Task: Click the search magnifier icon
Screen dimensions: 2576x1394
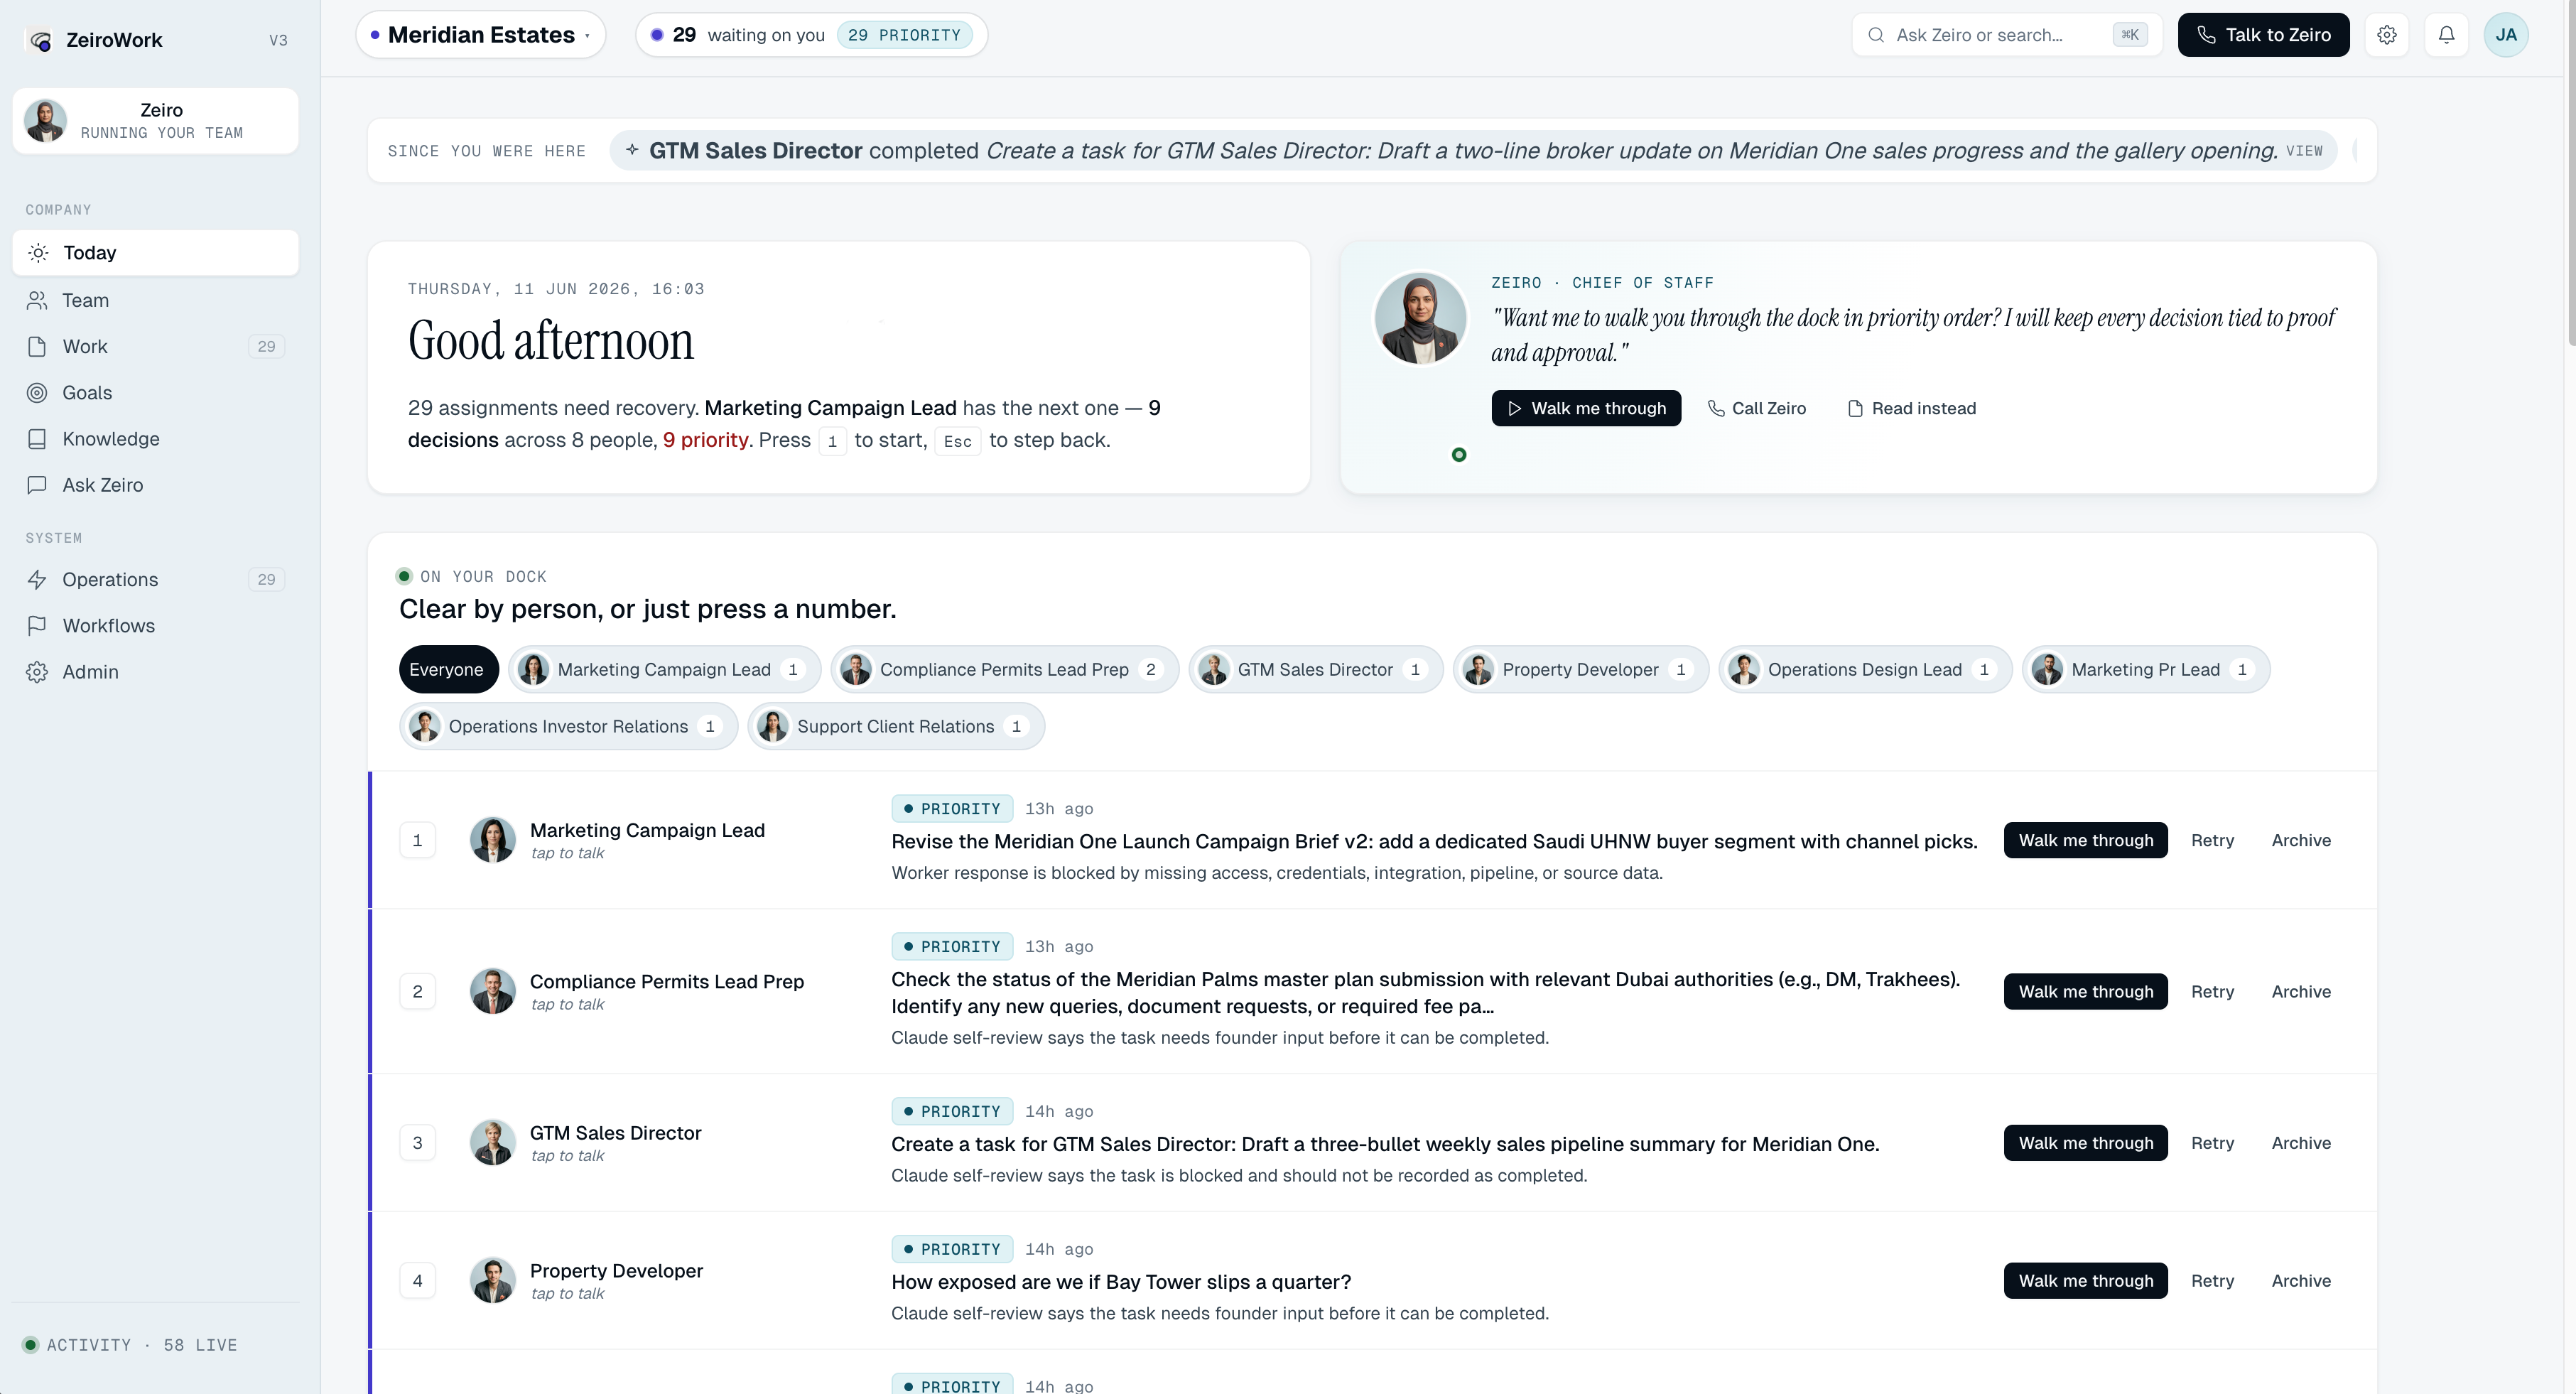Action: (1877, 35)
